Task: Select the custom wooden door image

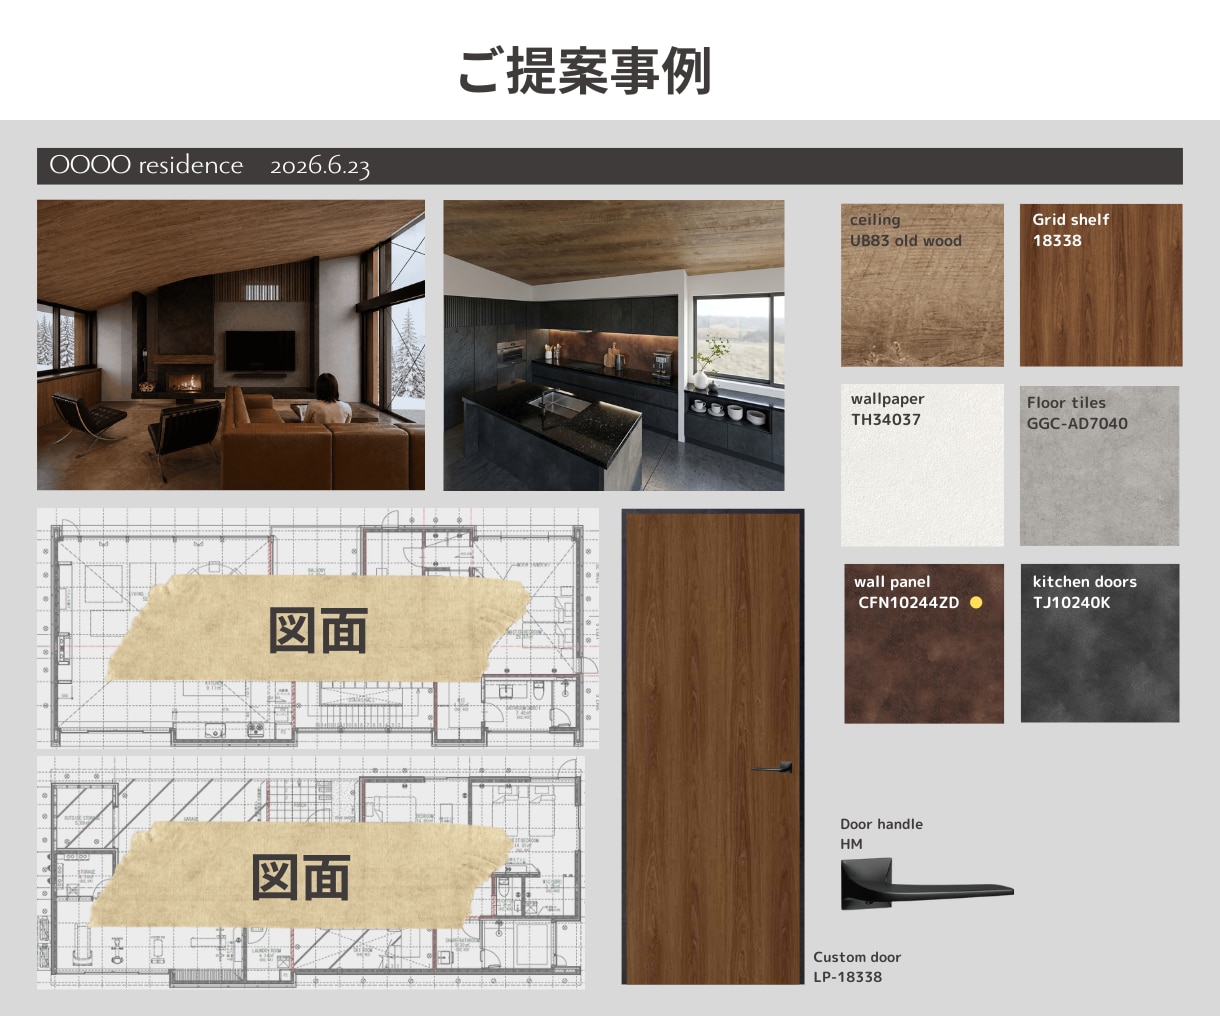Action: [x=713, y=747]
